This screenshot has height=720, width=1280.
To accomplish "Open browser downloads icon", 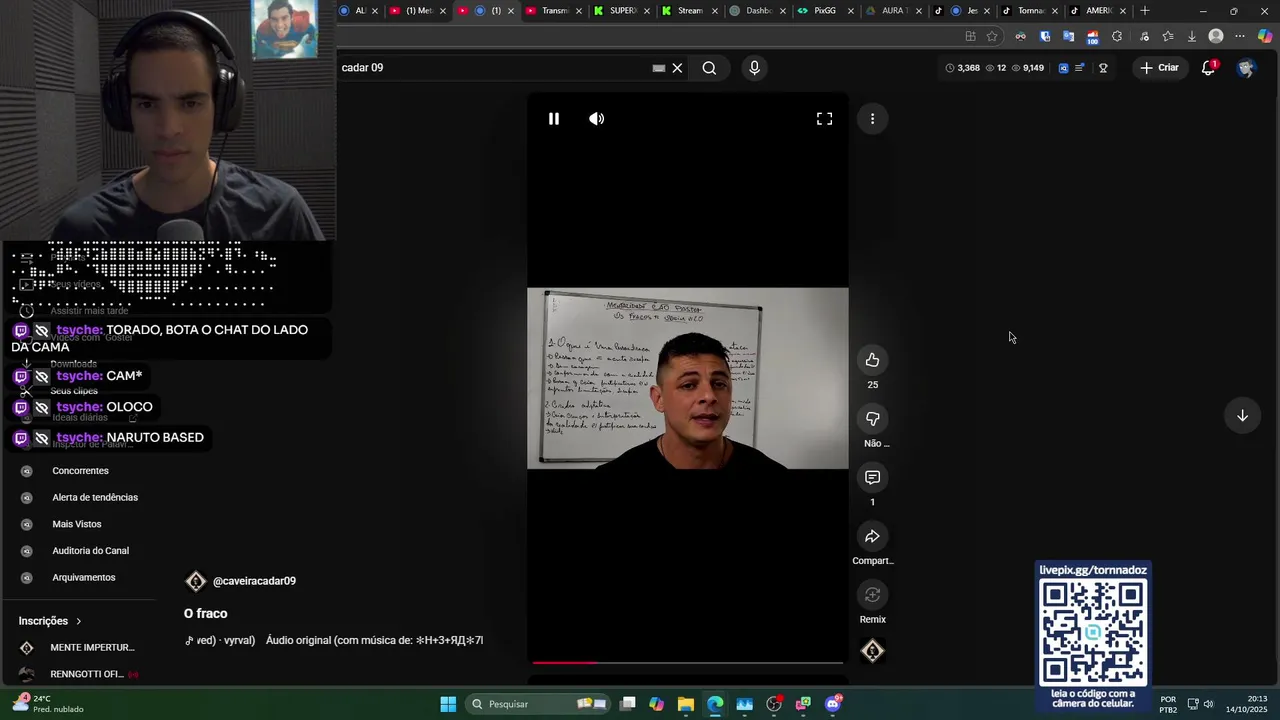I will [1191, 36].
